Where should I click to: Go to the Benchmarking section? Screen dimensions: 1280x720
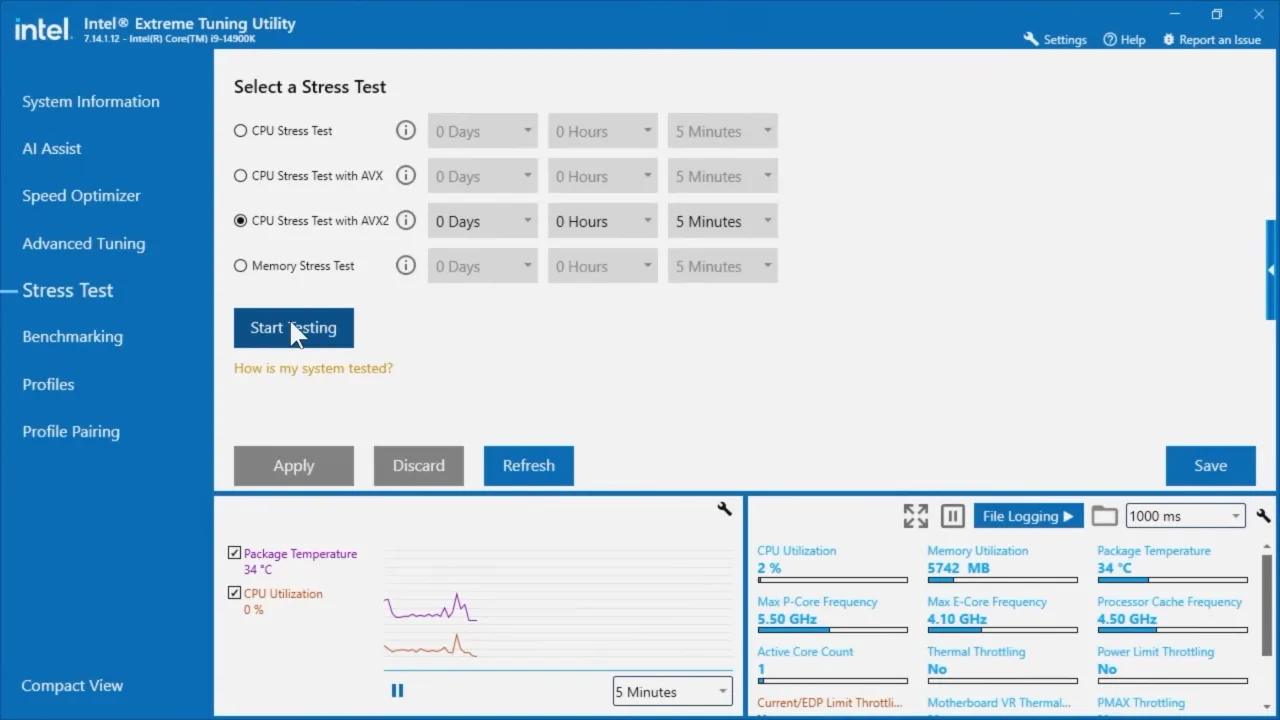coord(72,336)
